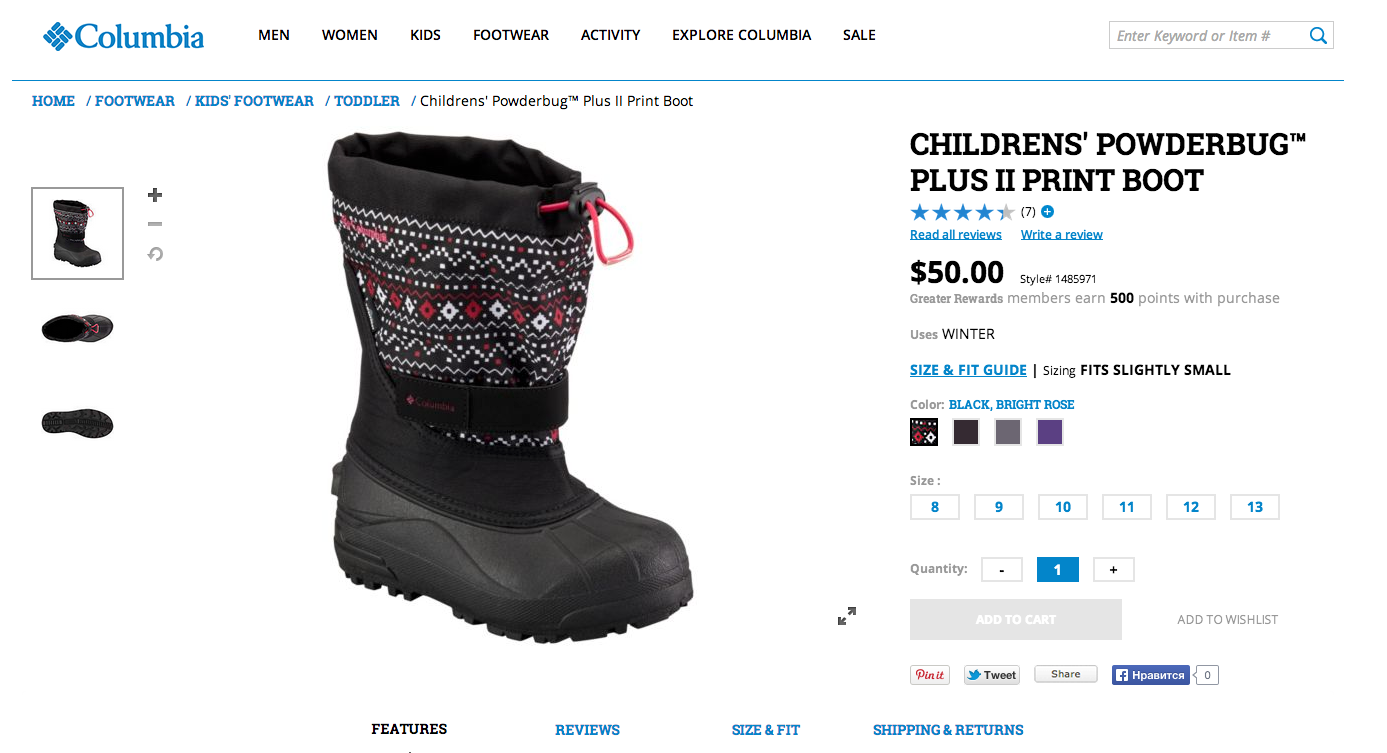The height and width of the screenshot is (753, 1387).
Task: Select size 8
Action: coord(935,507)
